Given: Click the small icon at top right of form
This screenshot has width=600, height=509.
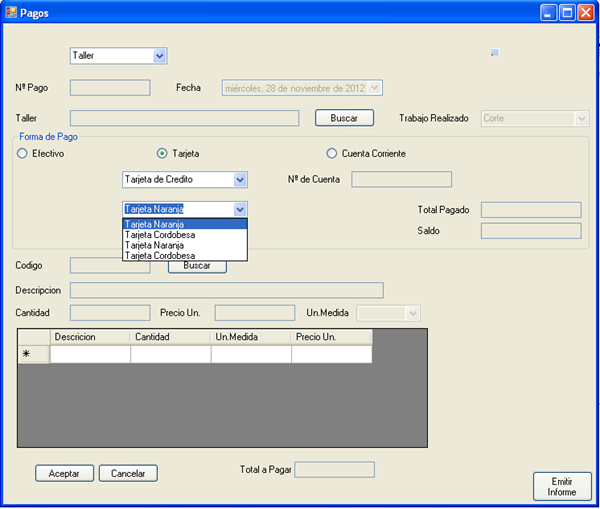Looking at the screenshot, I should 494,53.
